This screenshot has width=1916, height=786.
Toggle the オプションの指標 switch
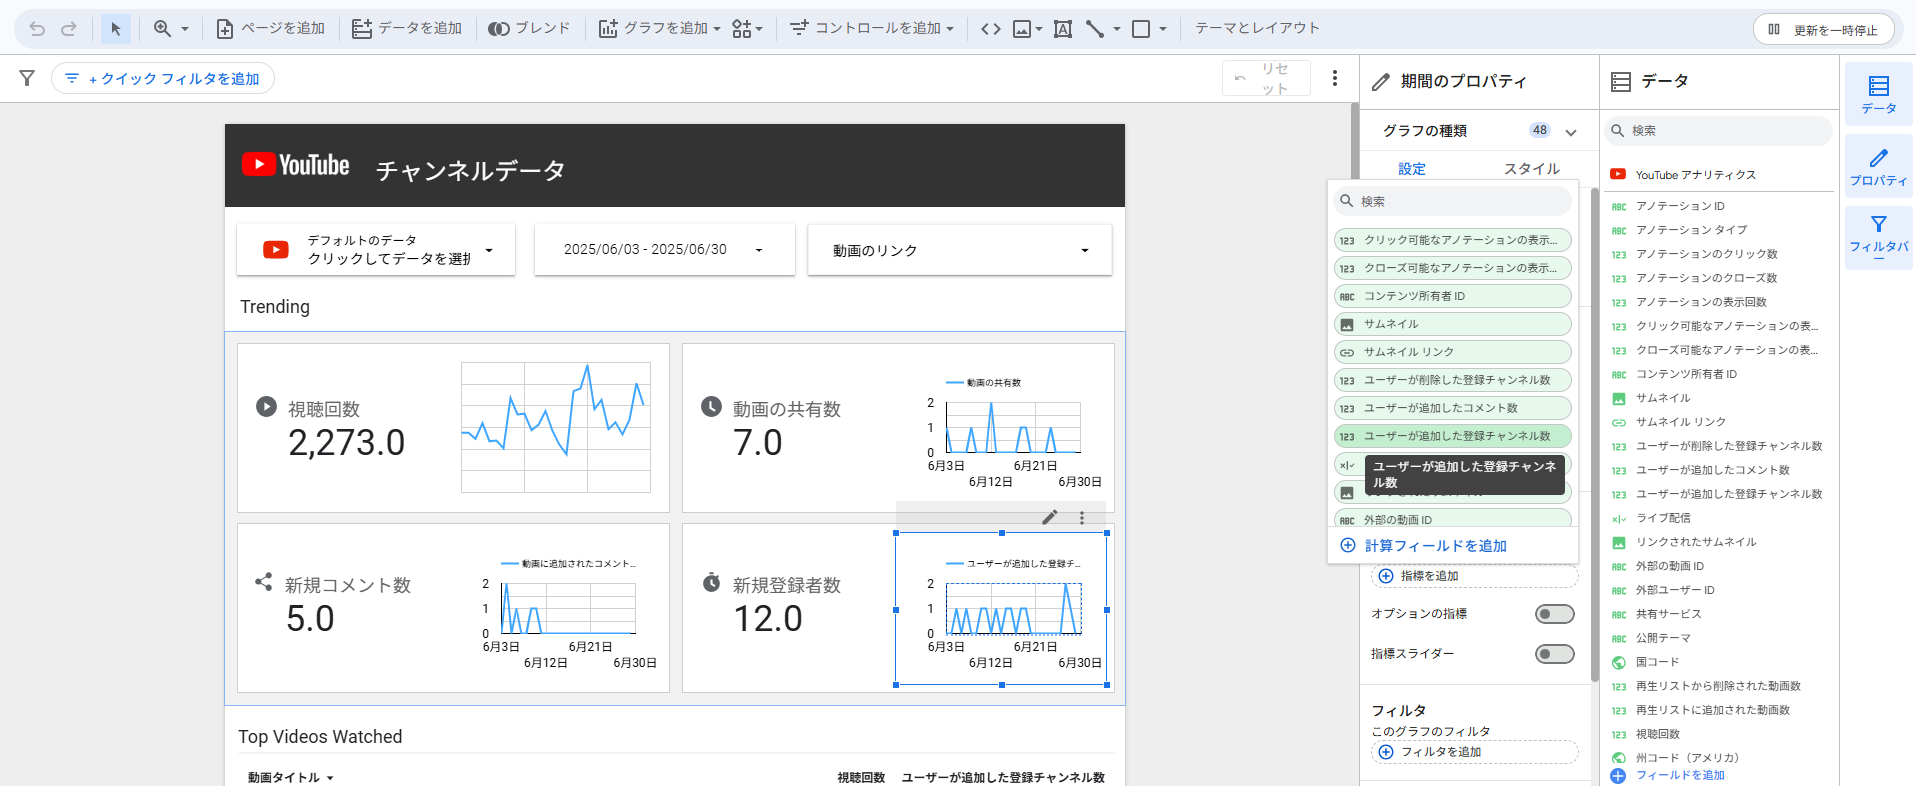[1555, 614]
